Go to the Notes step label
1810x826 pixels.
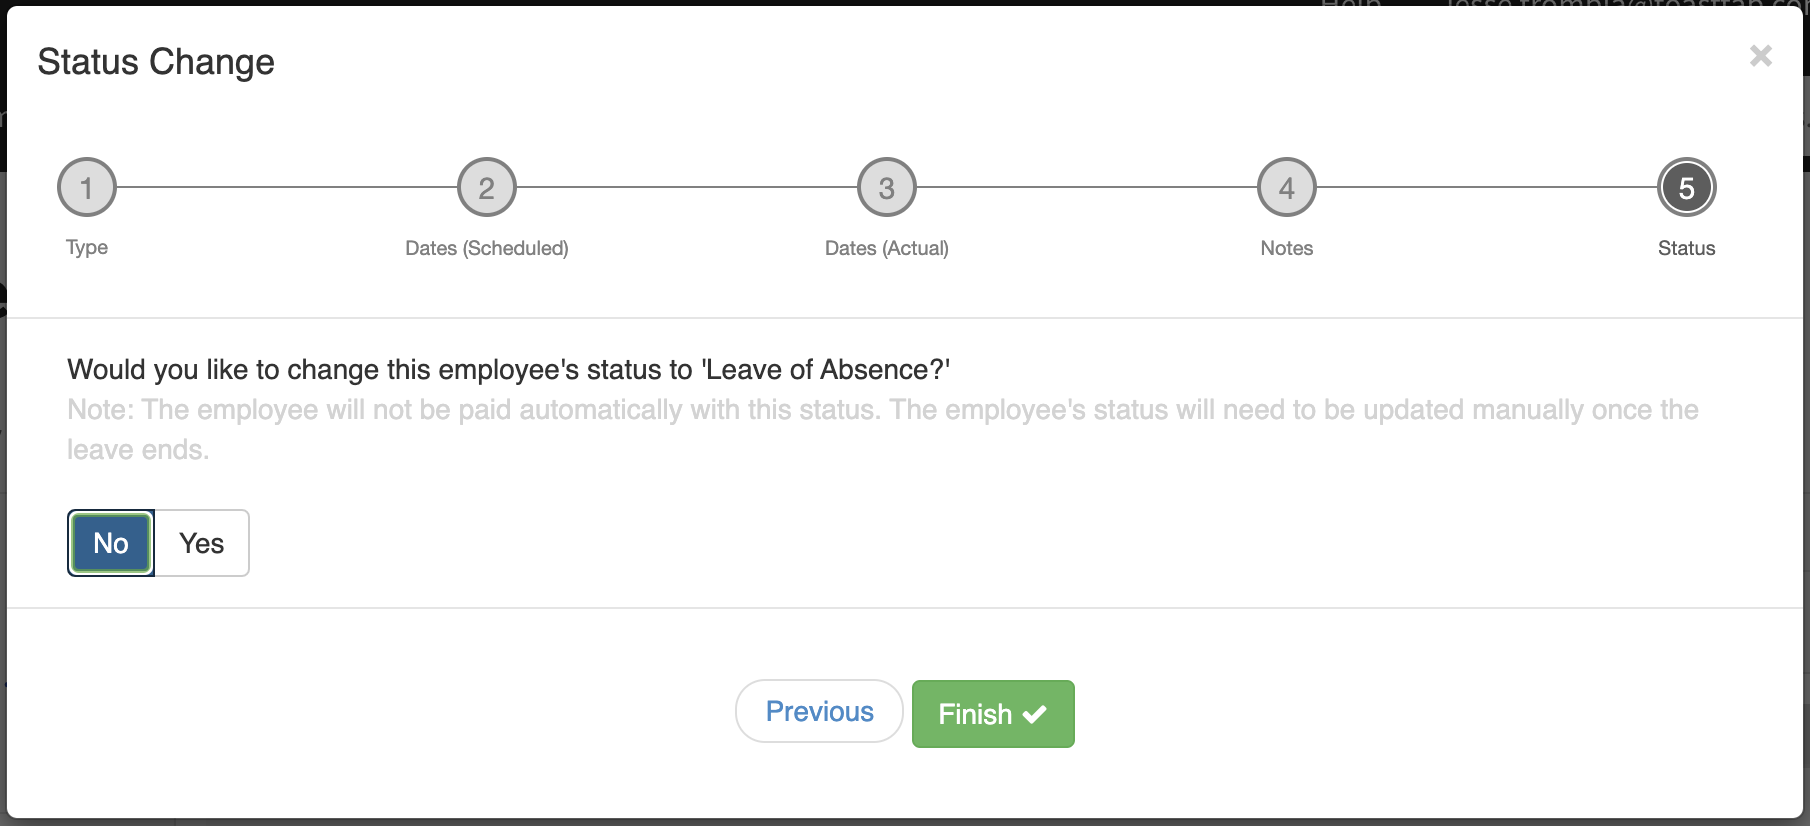tap(1287, 248)
